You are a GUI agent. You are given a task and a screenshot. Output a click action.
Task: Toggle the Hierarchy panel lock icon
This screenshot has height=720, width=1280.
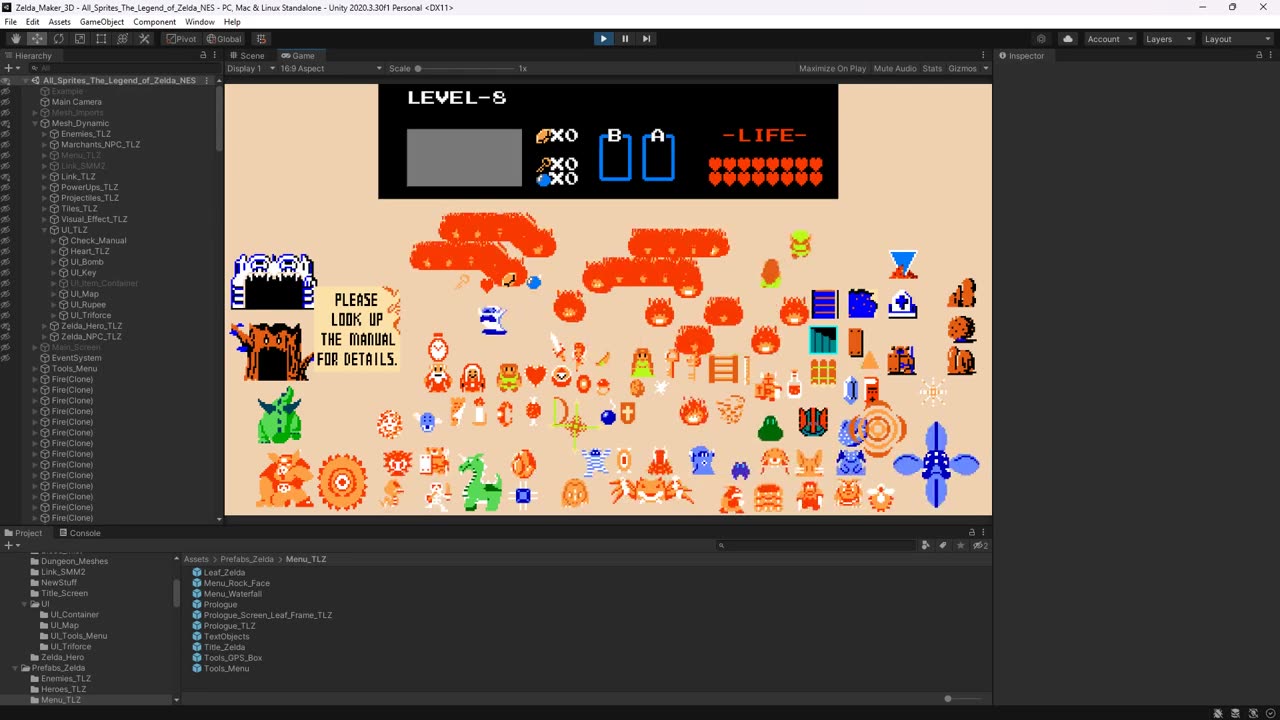pyautogui.click(x=203, y=55)
